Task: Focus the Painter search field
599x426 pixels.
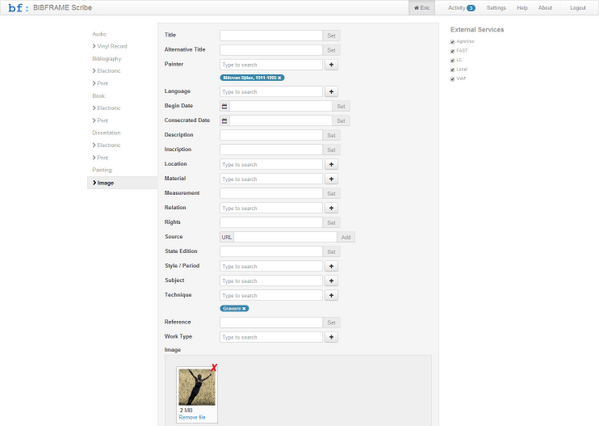Action: [271, 65]
